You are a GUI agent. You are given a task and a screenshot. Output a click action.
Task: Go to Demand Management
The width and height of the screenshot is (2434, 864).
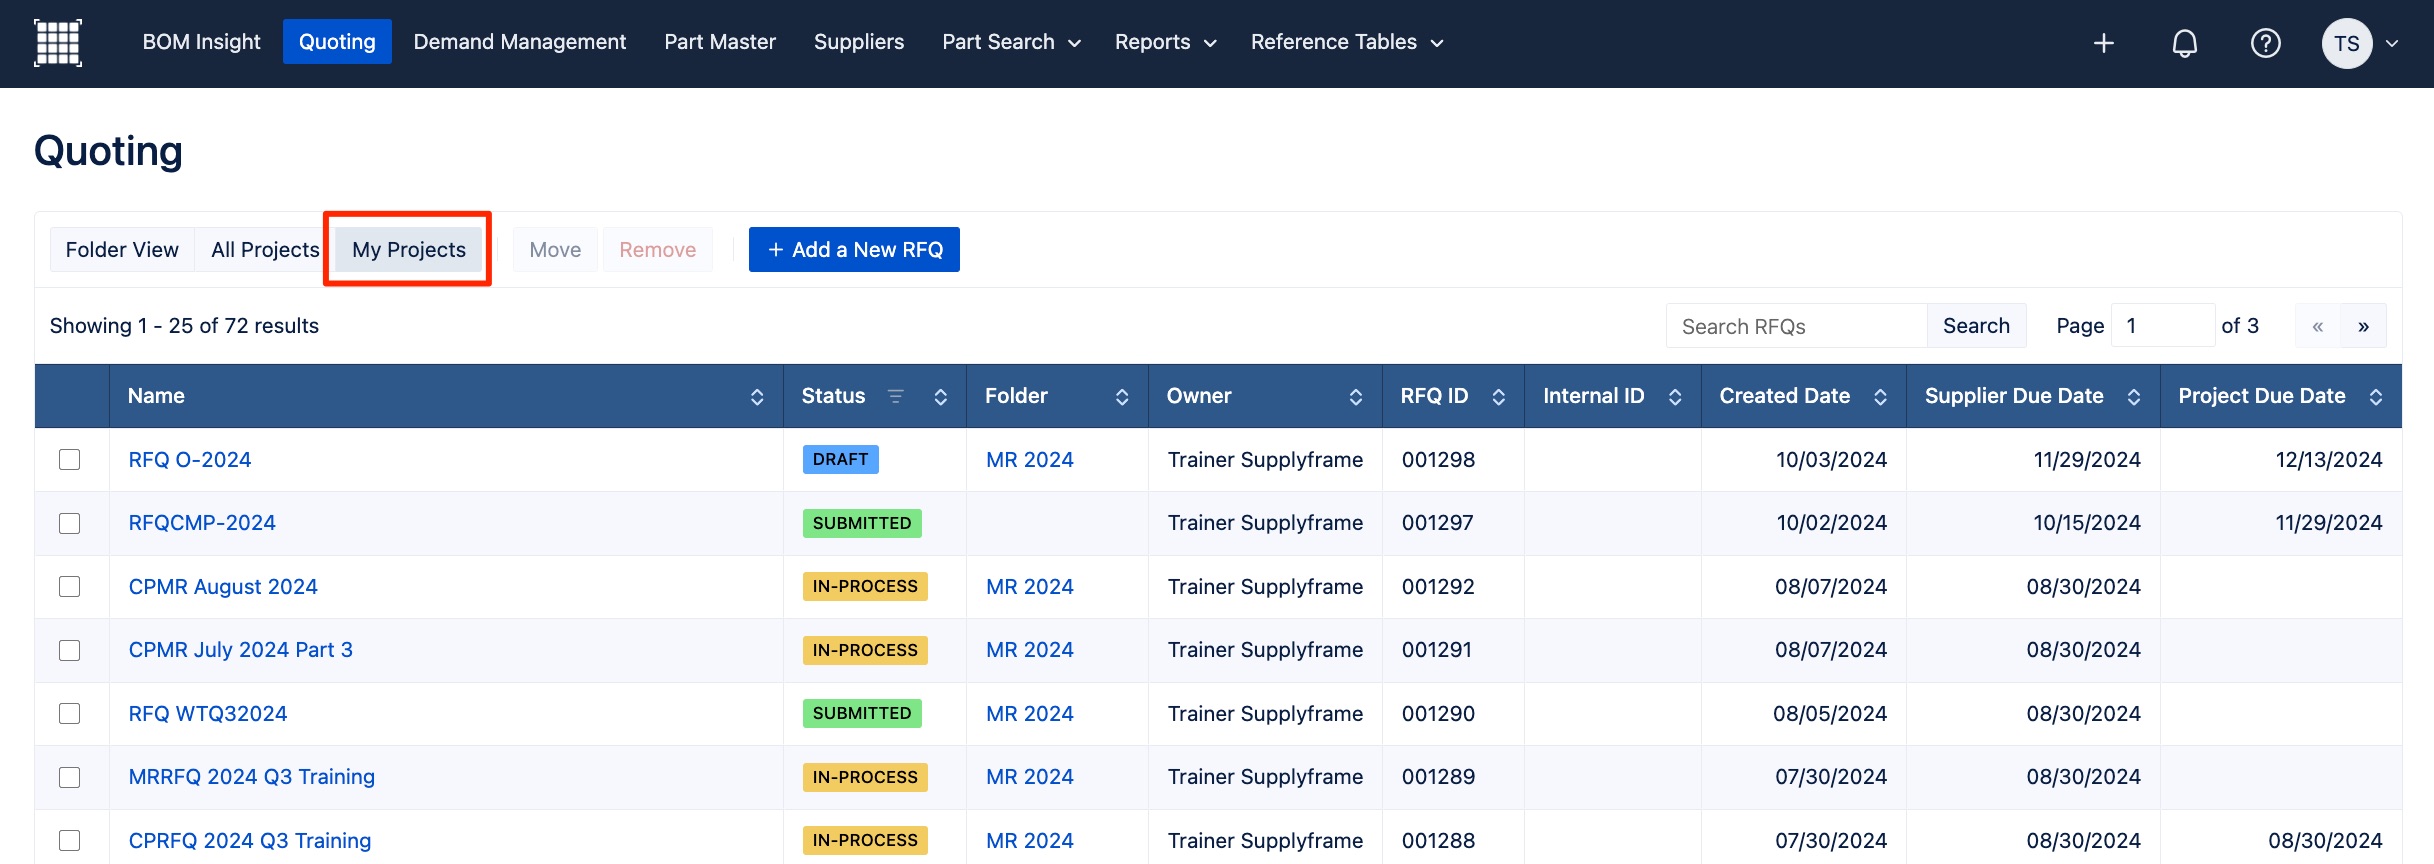pos(519,42)
